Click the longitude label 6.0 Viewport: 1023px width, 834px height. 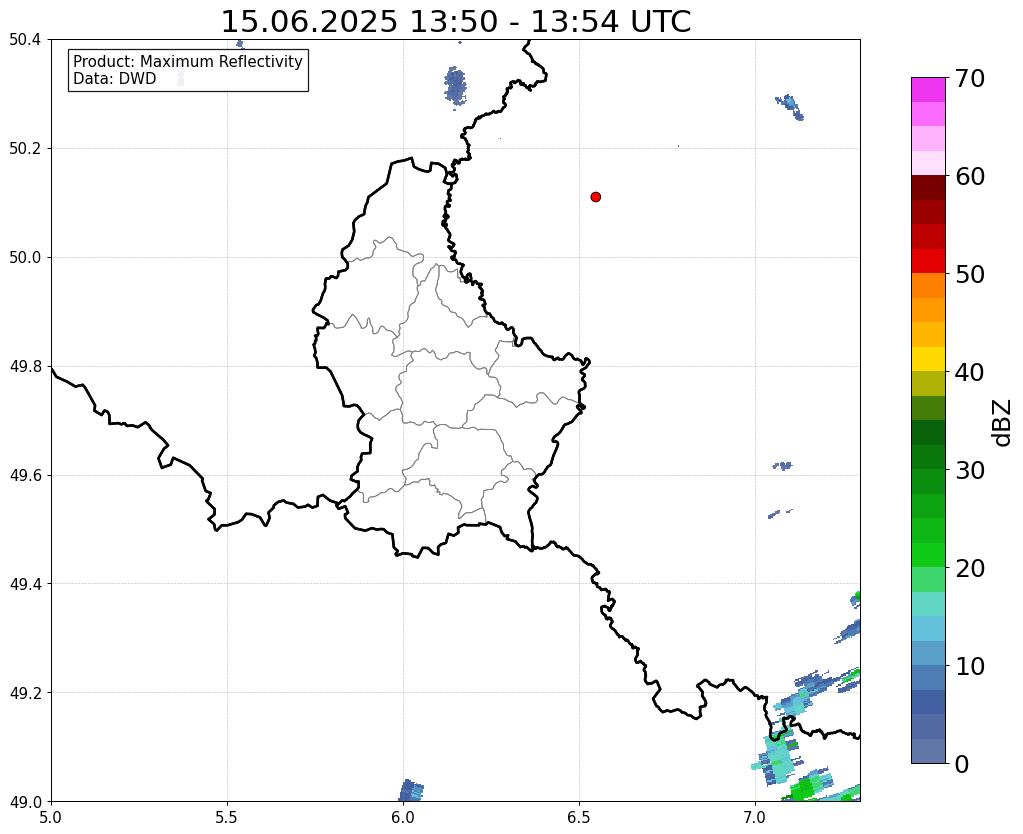pos(403,816)
